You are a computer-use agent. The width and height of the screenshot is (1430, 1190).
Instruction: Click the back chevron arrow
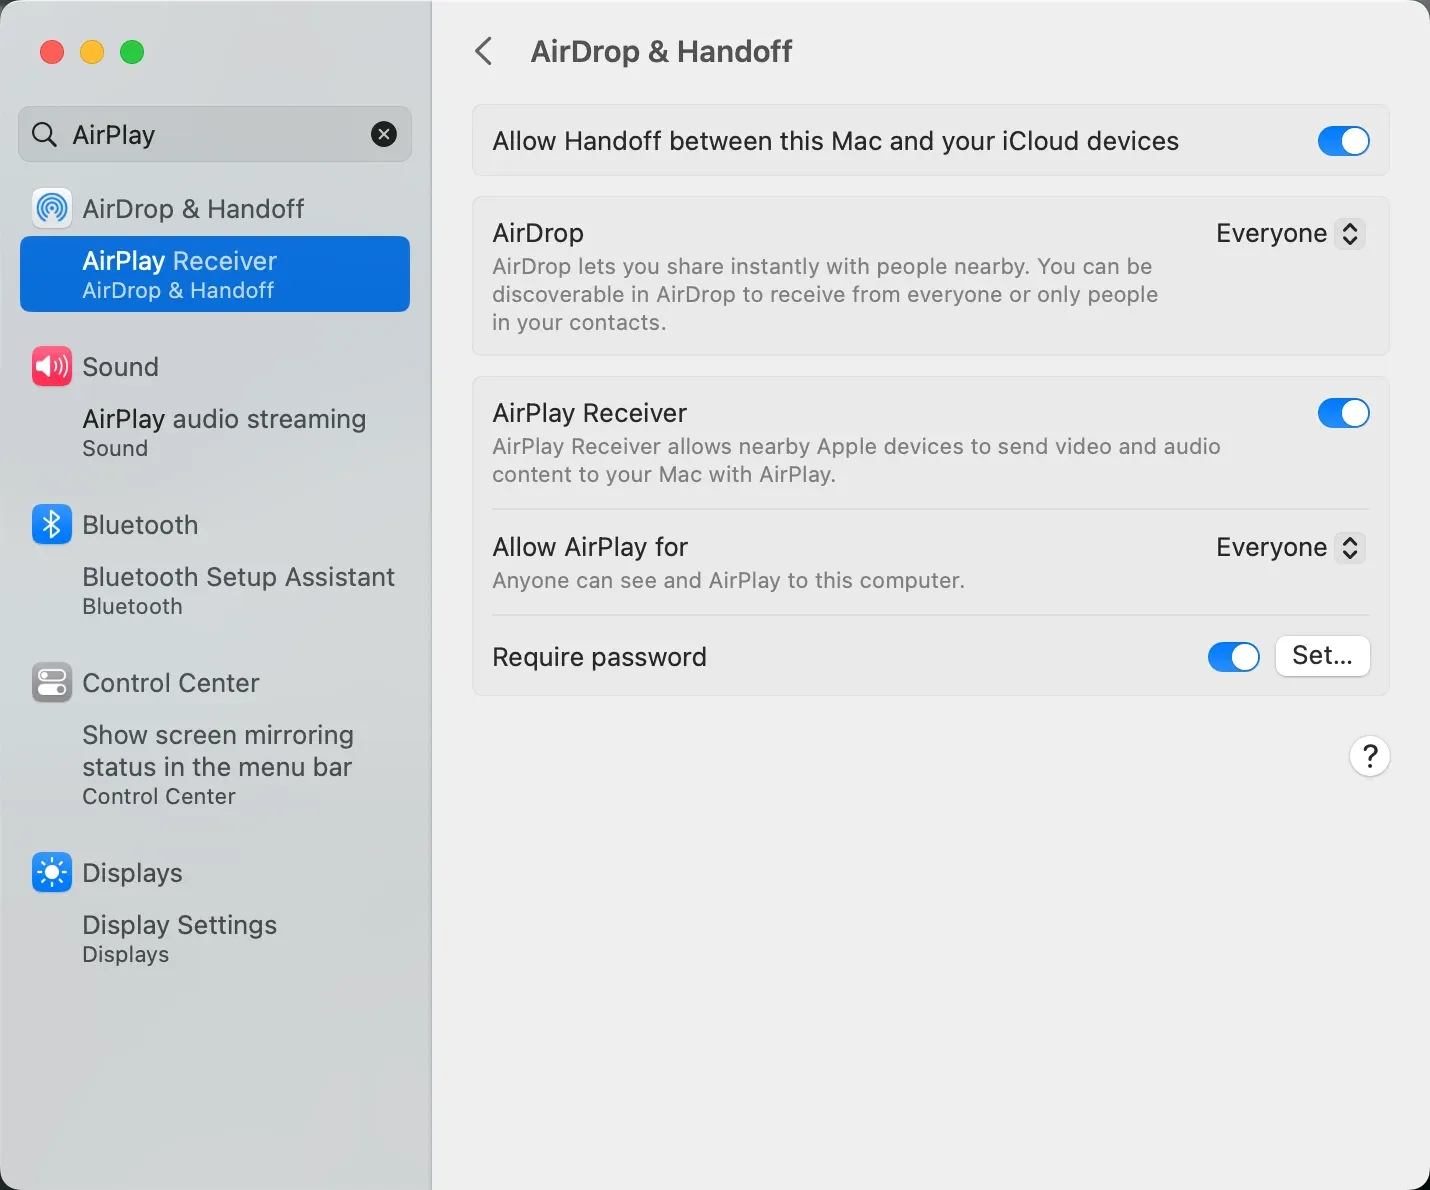tap(484, 51)
